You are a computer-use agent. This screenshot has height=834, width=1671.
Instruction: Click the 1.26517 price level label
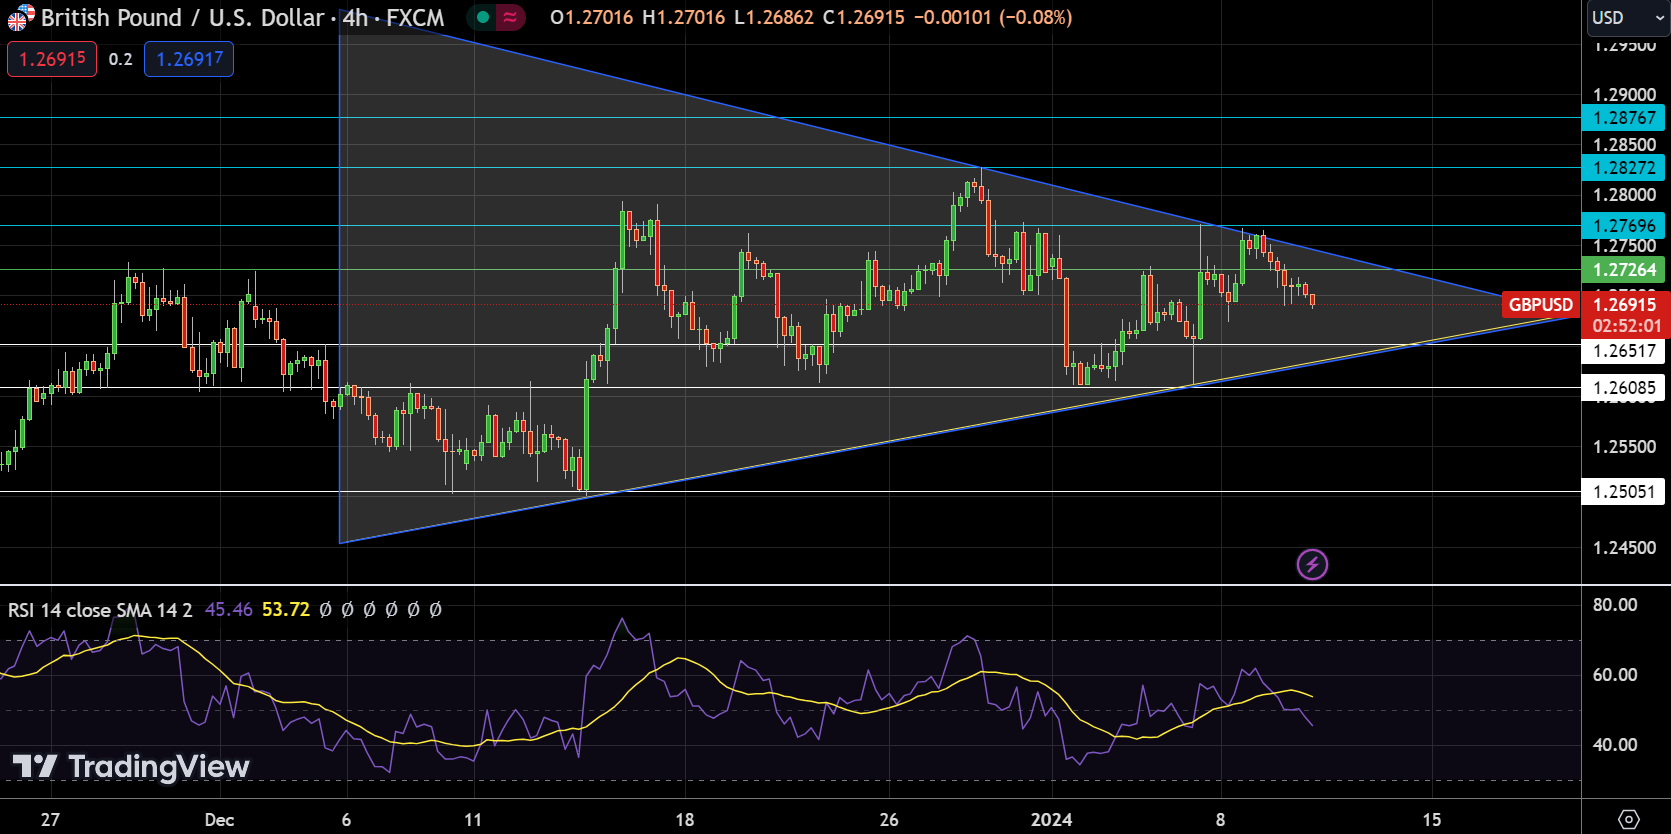(1624, 351)
